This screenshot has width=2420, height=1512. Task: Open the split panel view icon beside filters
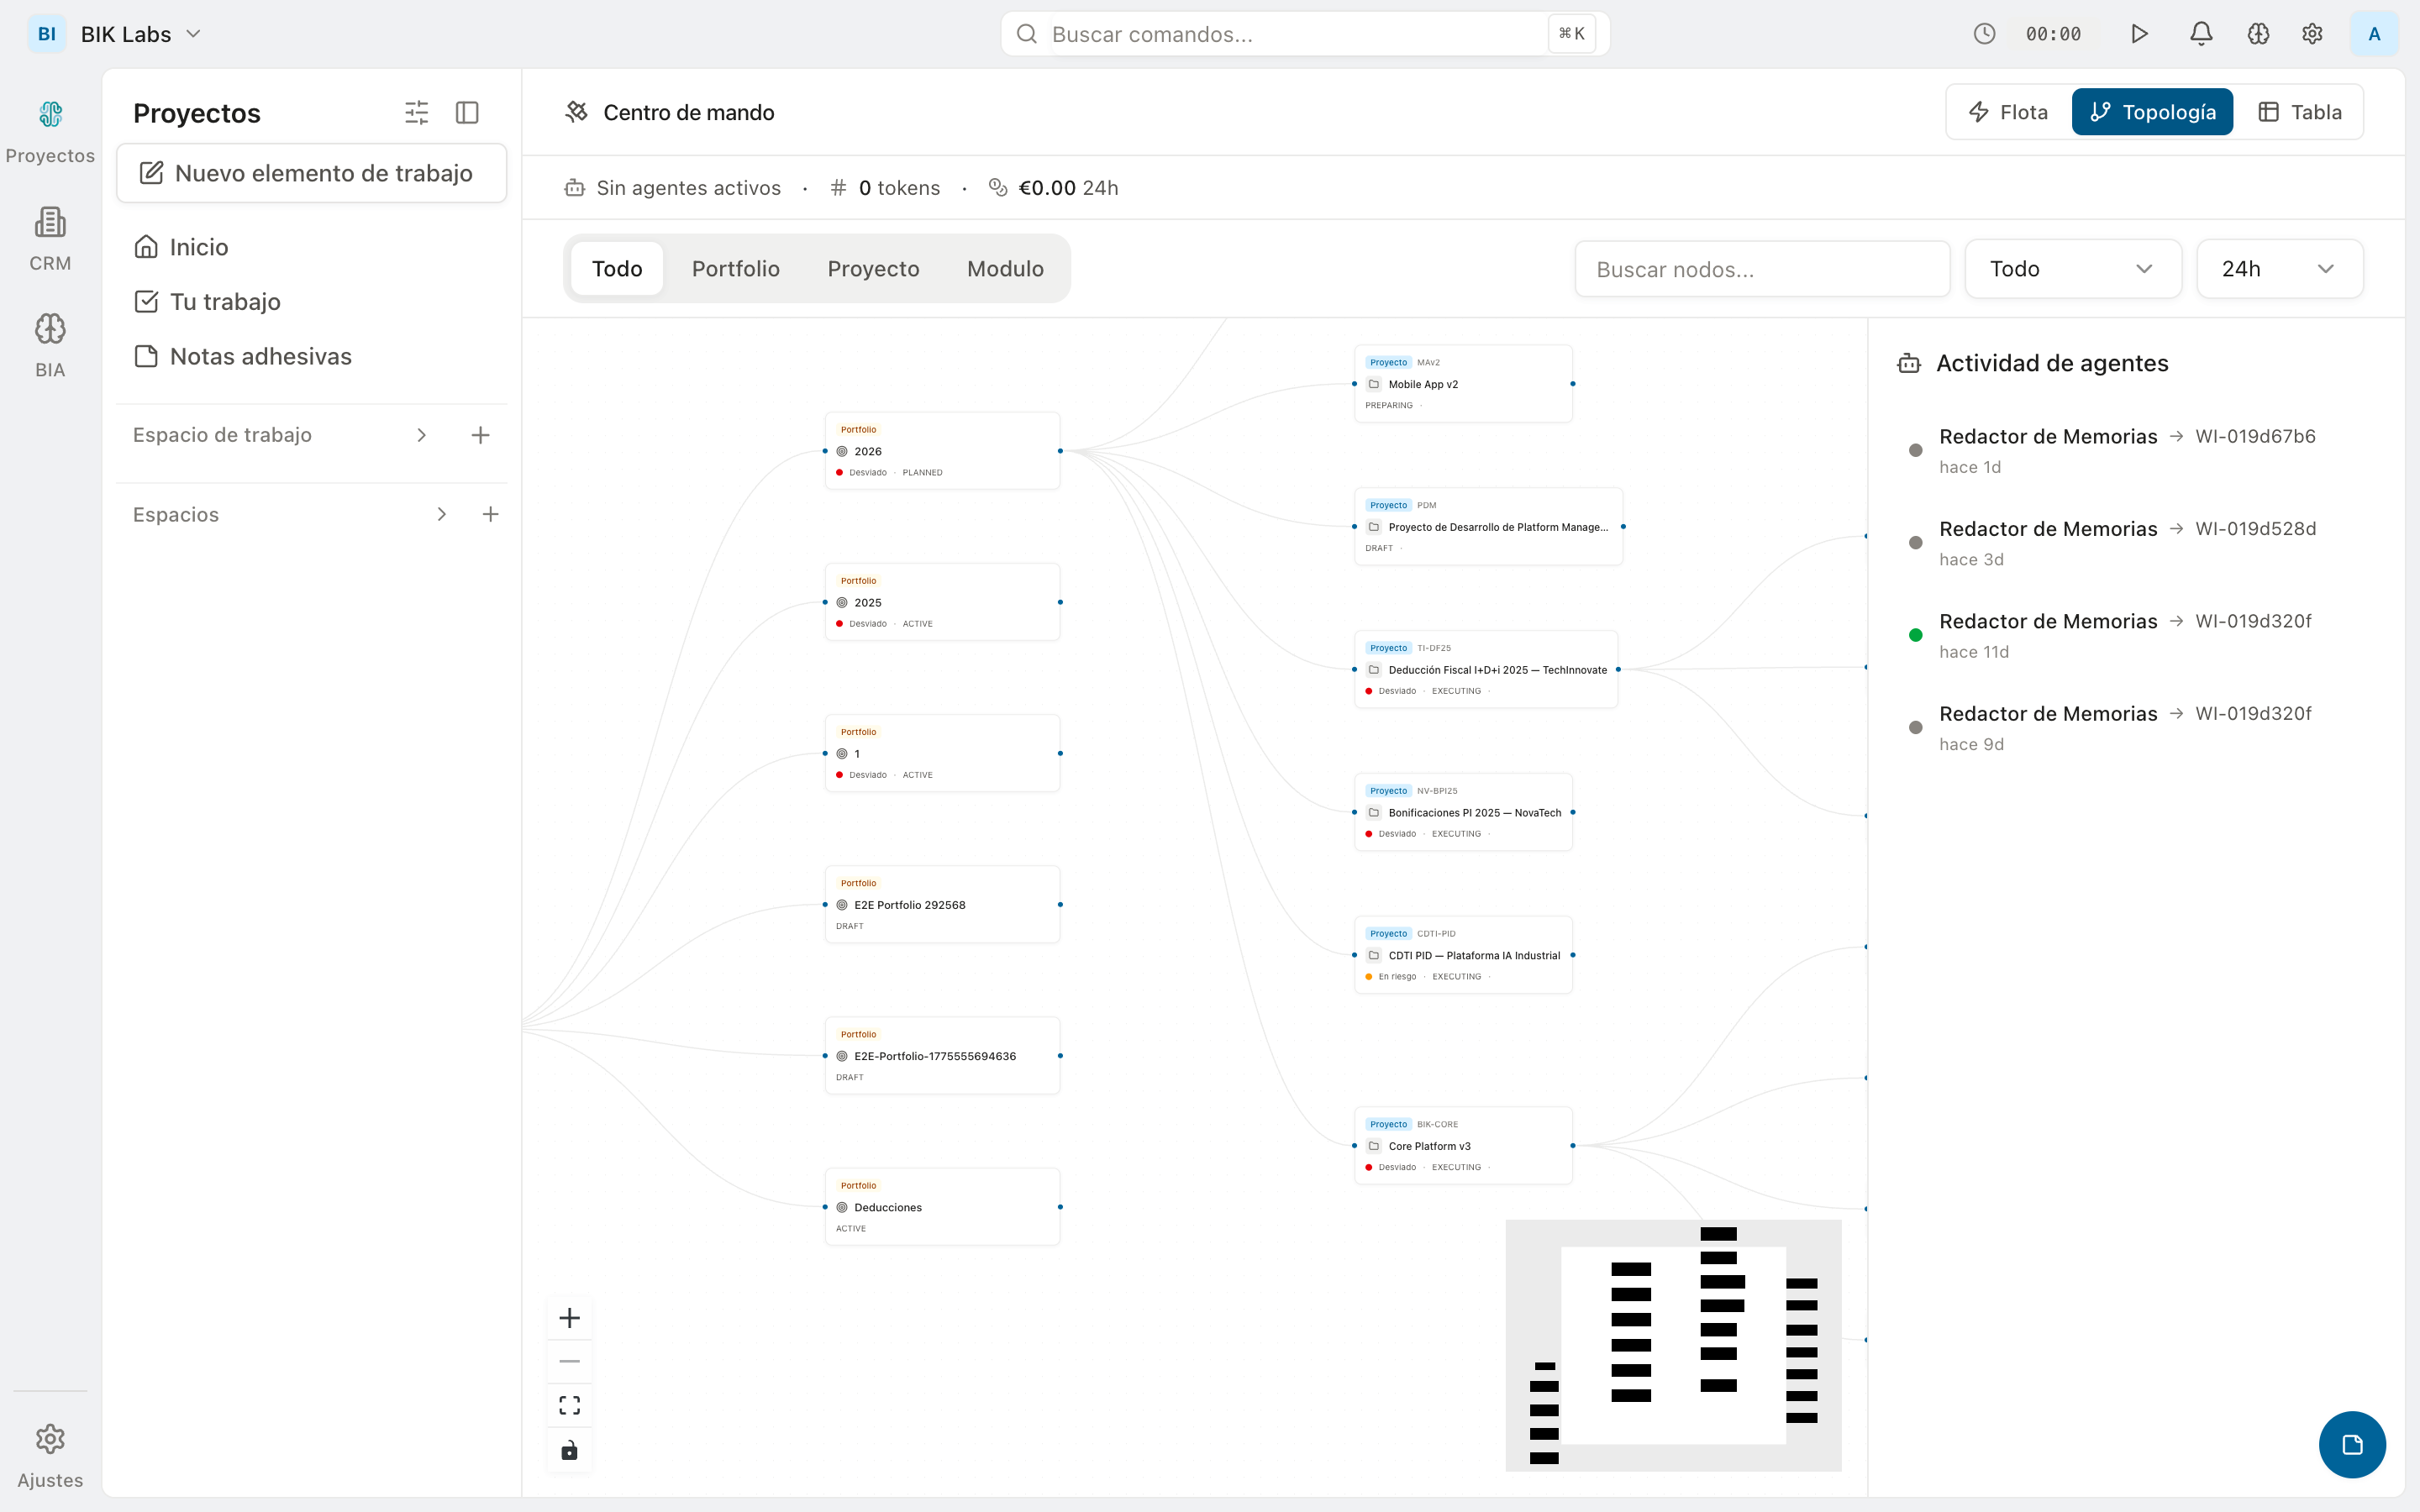pyautogui.click(x=466, y=112)
